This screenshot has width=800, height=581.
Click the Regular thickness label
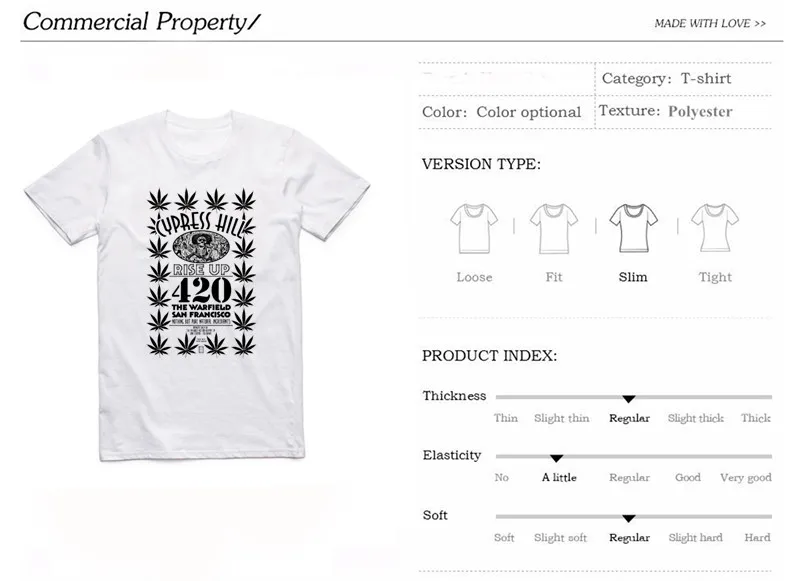point(629,418)
